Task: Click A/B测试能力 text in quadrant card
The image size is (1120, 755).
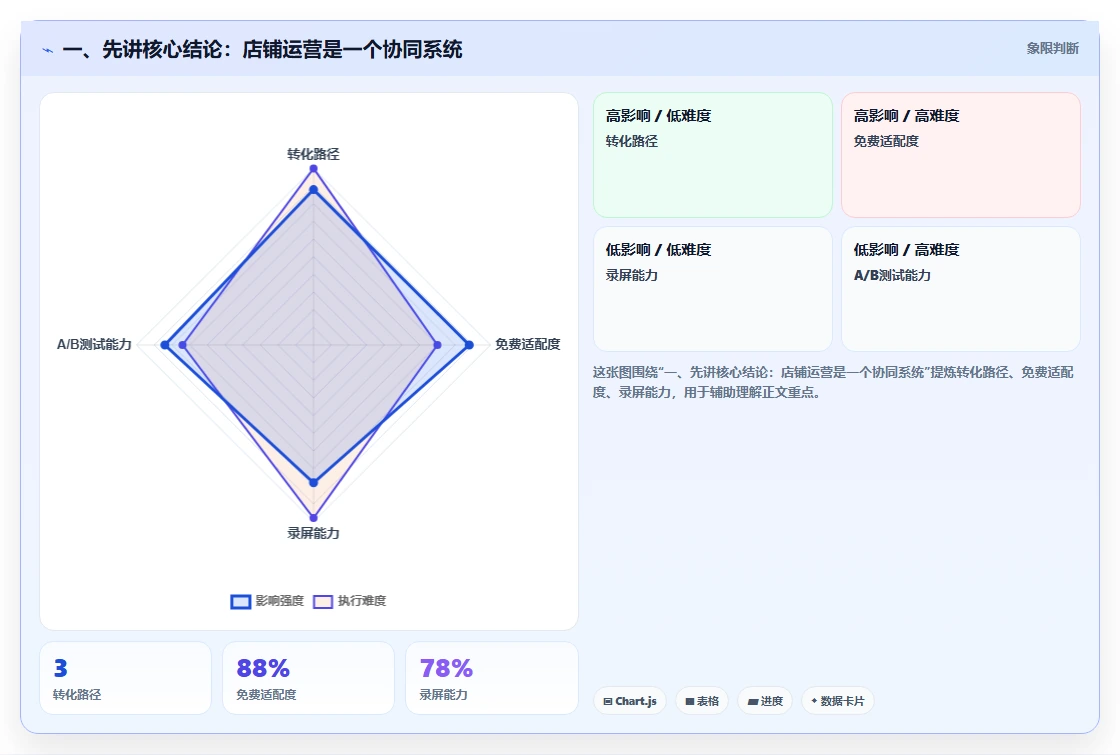Action: pyautogui.click(x=892, y=275)
